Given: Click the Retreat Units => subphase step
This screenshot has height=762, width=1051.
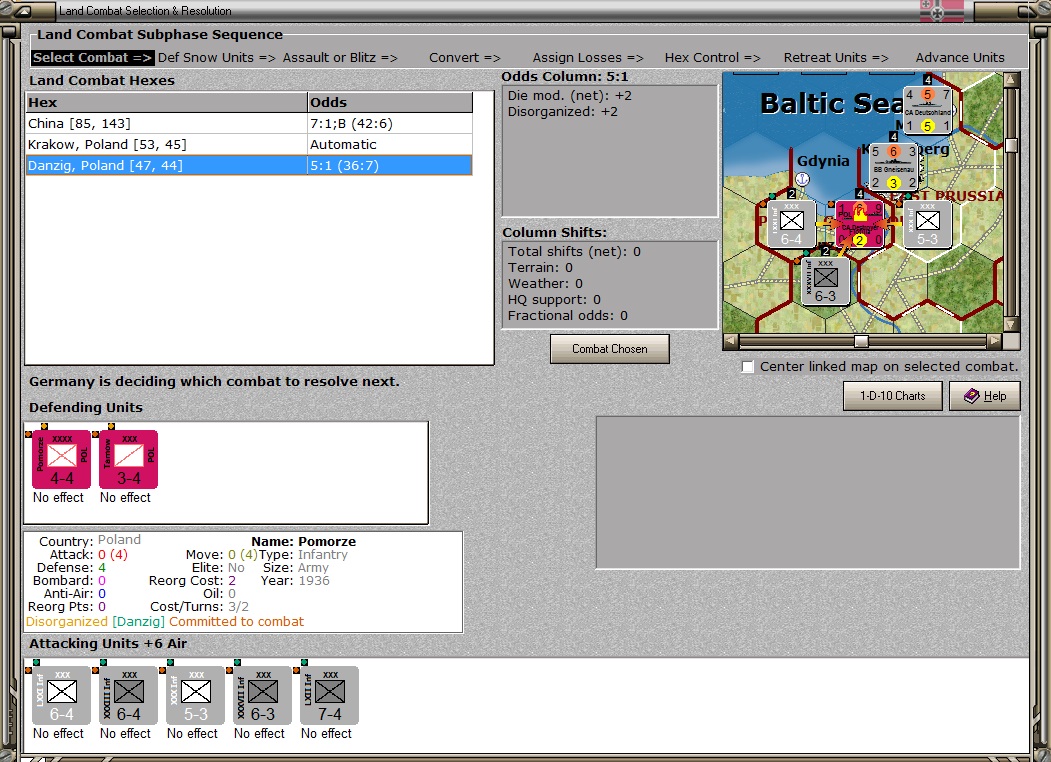Looking at the screenshot, I should tap(836, 58).
